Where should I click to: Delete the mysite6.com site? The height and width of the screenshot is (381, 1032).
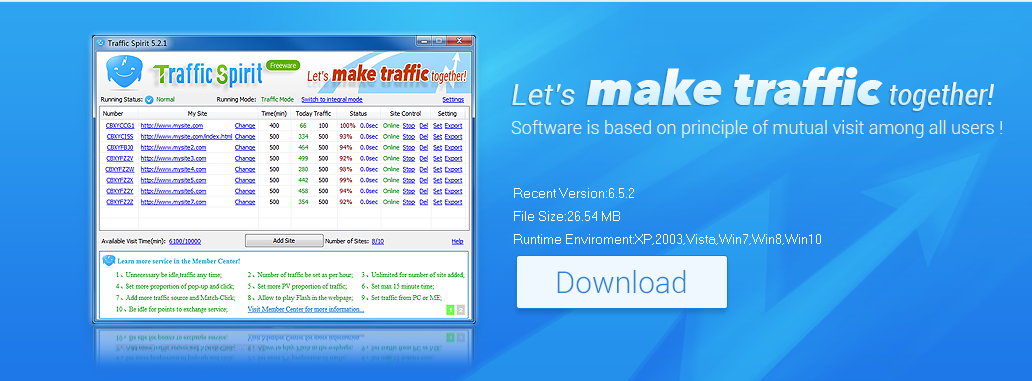click(x=424, y=191)
